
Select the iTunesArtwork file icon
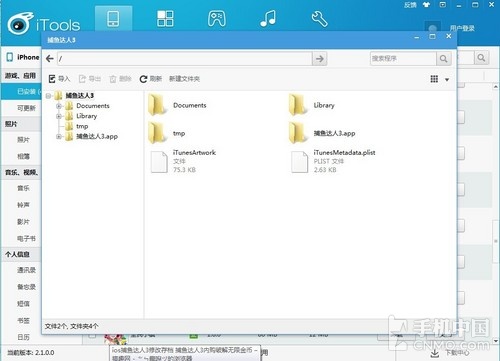(x=159, y=162)
